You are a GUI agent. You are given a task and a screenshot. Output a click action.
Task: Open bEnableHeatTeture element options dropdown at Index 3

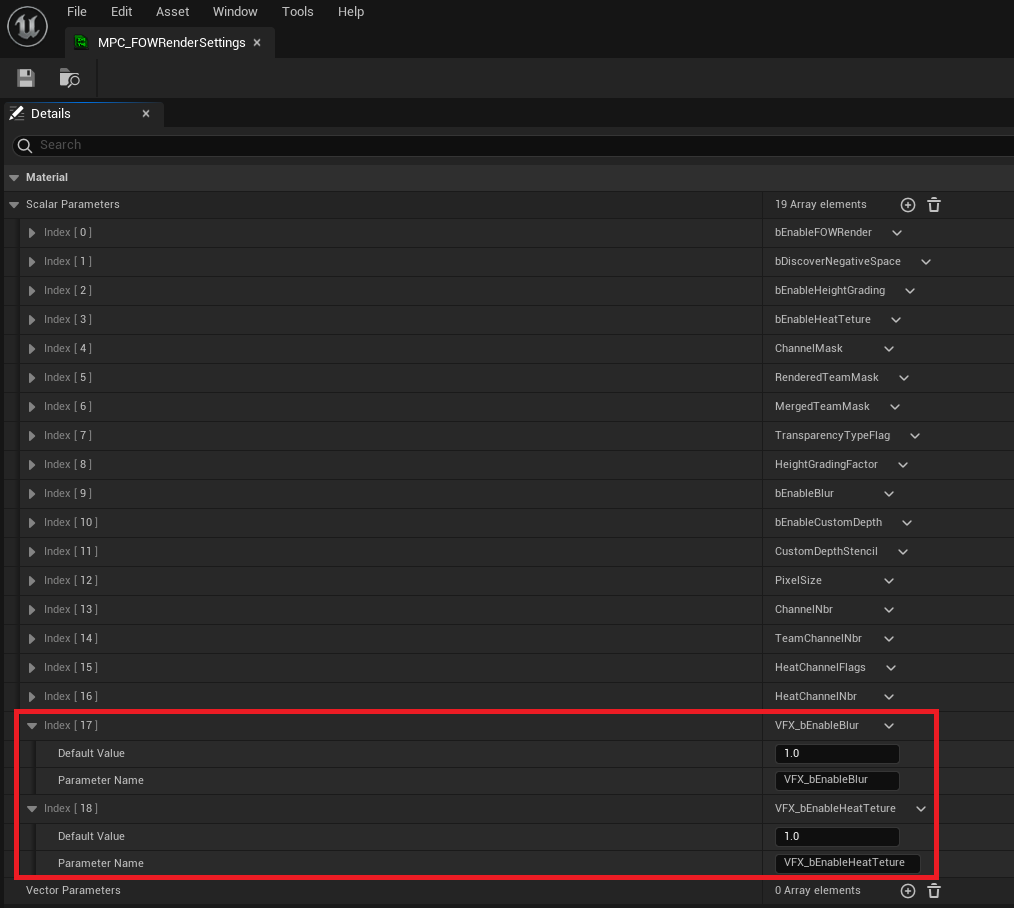(x=896, y=319)
